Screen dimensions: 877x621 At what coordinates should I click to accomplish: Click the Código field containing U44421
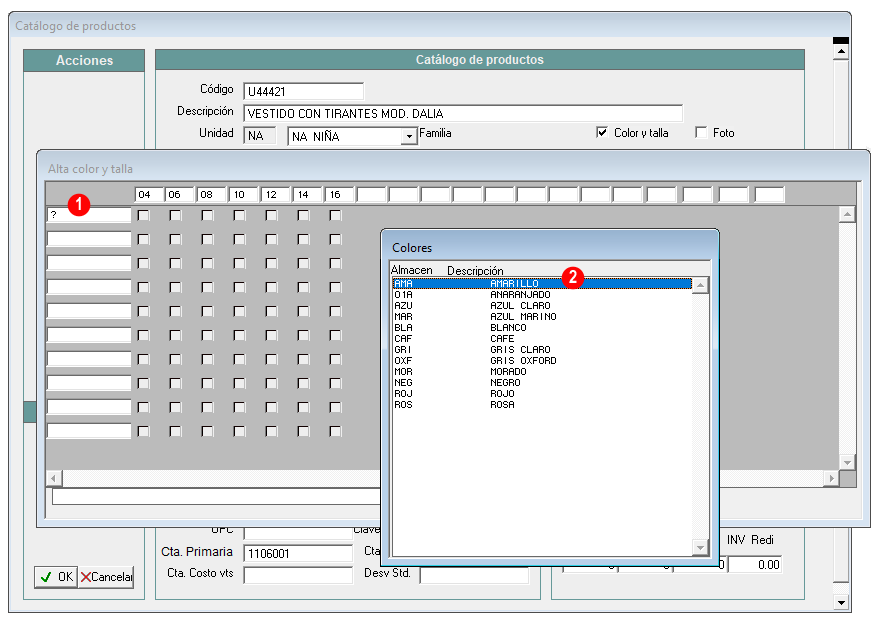[x=303, y=91]
